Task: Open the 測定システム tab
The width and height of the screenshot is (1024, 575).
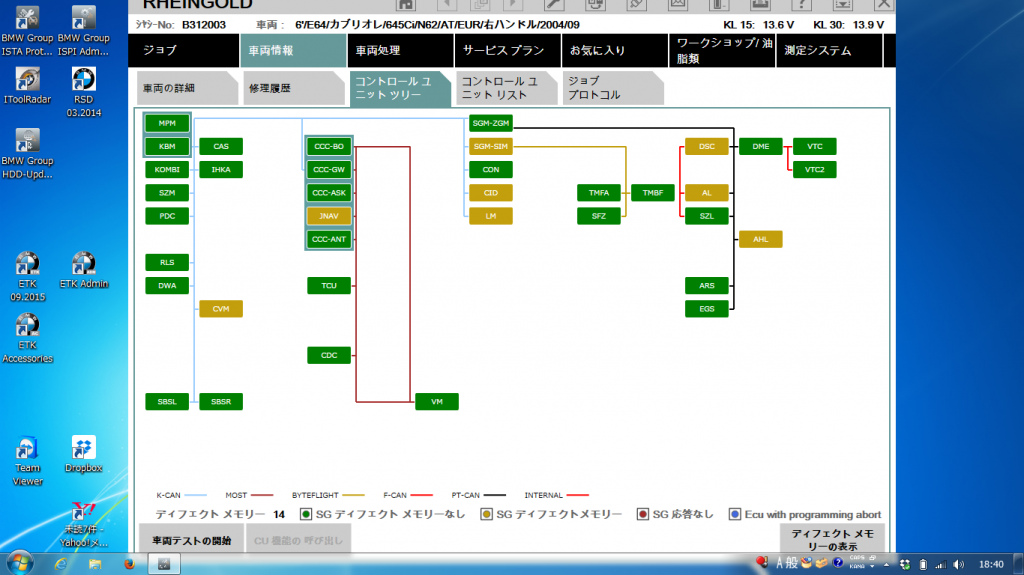Action: coord(829,50)
